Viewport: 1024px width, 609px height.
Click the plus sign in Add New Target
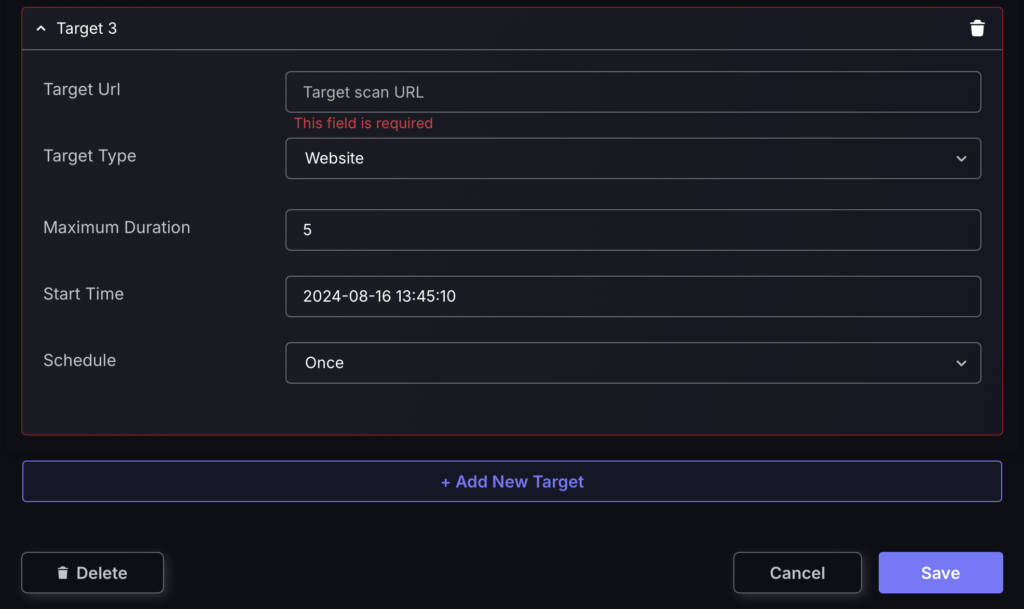pos(445,482)
